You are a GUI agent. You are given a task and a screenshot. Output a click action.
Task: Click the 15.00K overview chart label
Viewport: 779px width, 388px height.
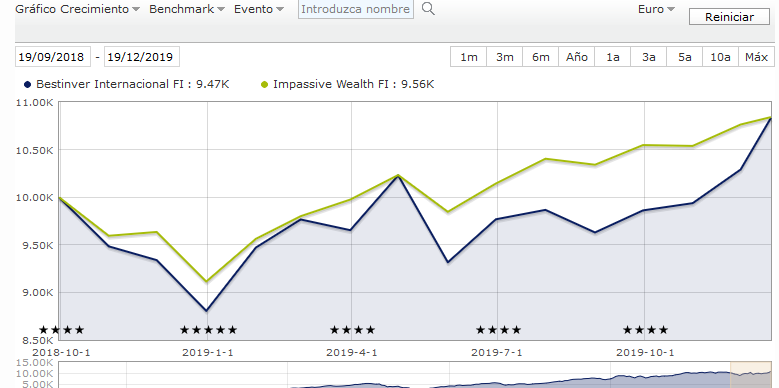pyautogui.click(x=34, y=363)
